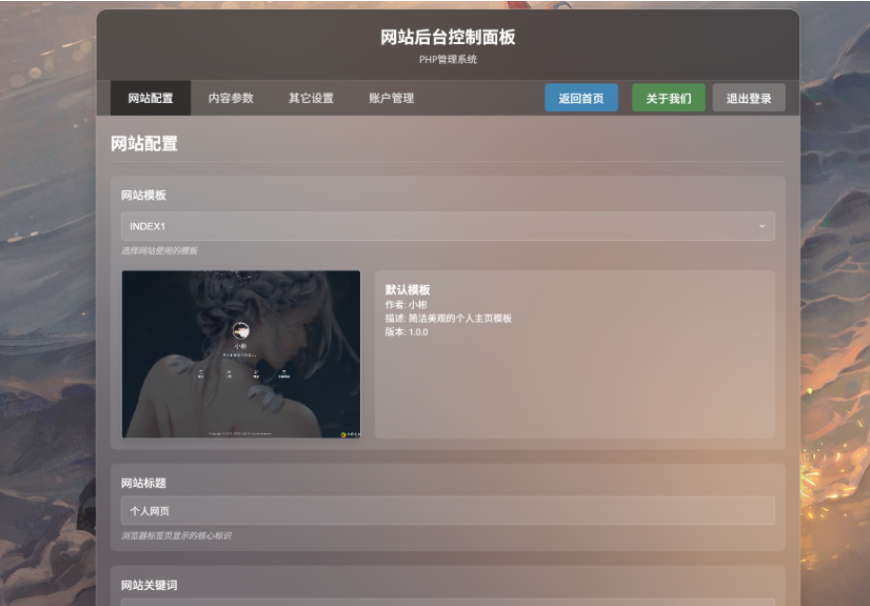
Task: Open the 网站模板 INDEX1 select box
Action: point(448,226)
